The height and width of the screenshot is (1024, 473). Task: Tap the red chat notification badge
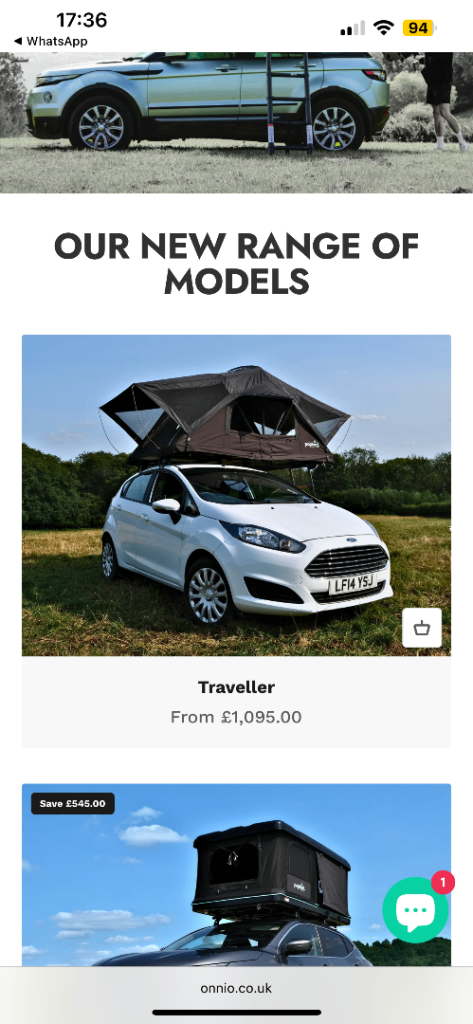click(443, 883)
